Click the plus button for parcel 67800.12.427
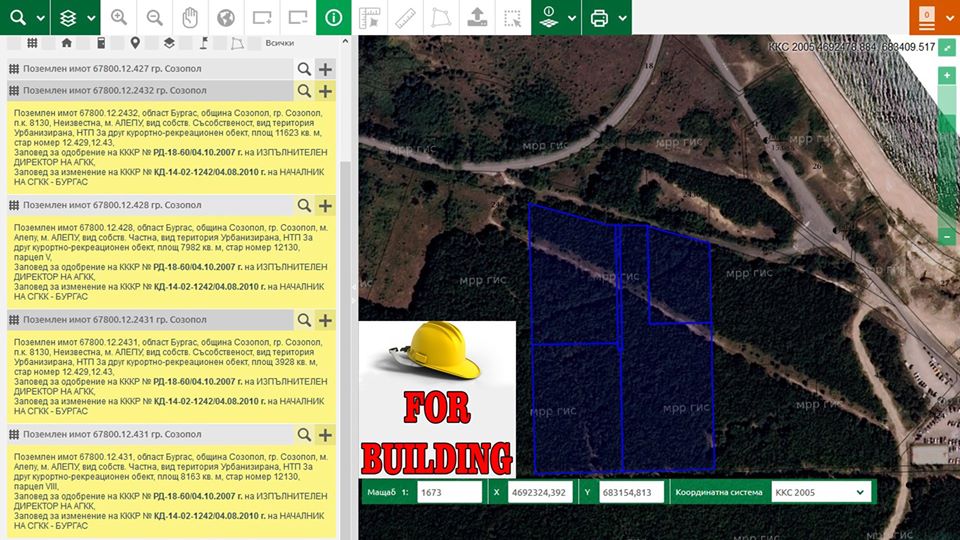 coord(325,69)
